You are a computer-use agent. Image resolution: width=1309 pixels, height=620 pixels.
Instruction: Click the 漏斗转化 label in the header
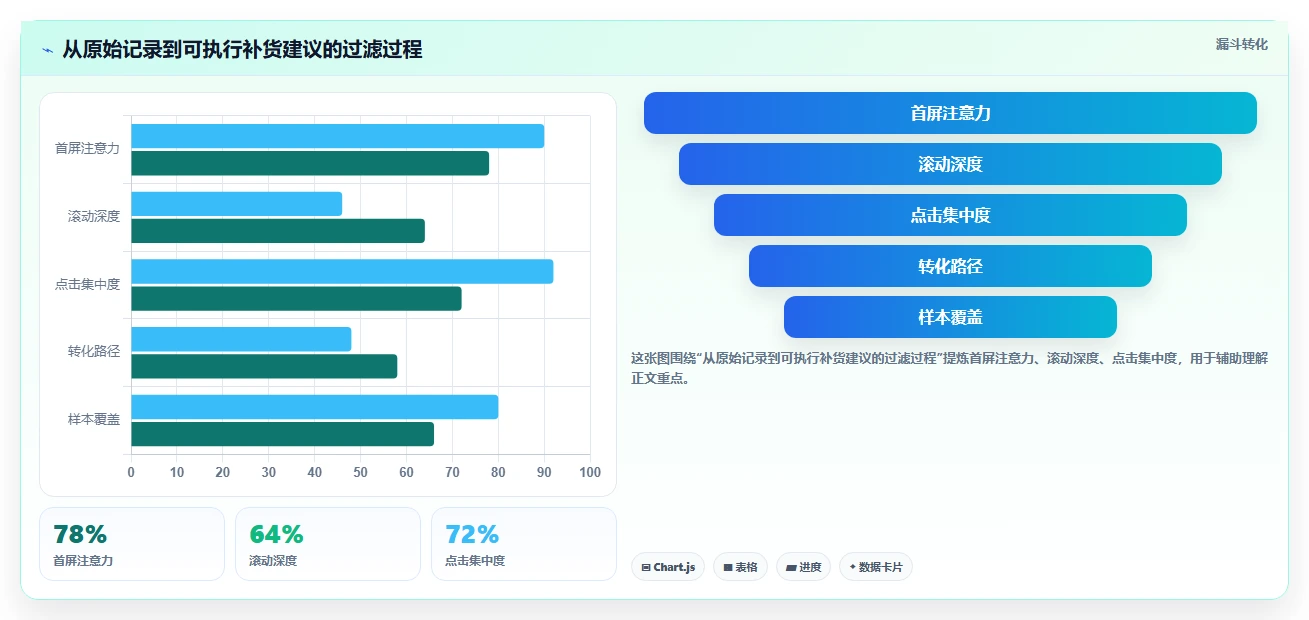point(1241,44)
